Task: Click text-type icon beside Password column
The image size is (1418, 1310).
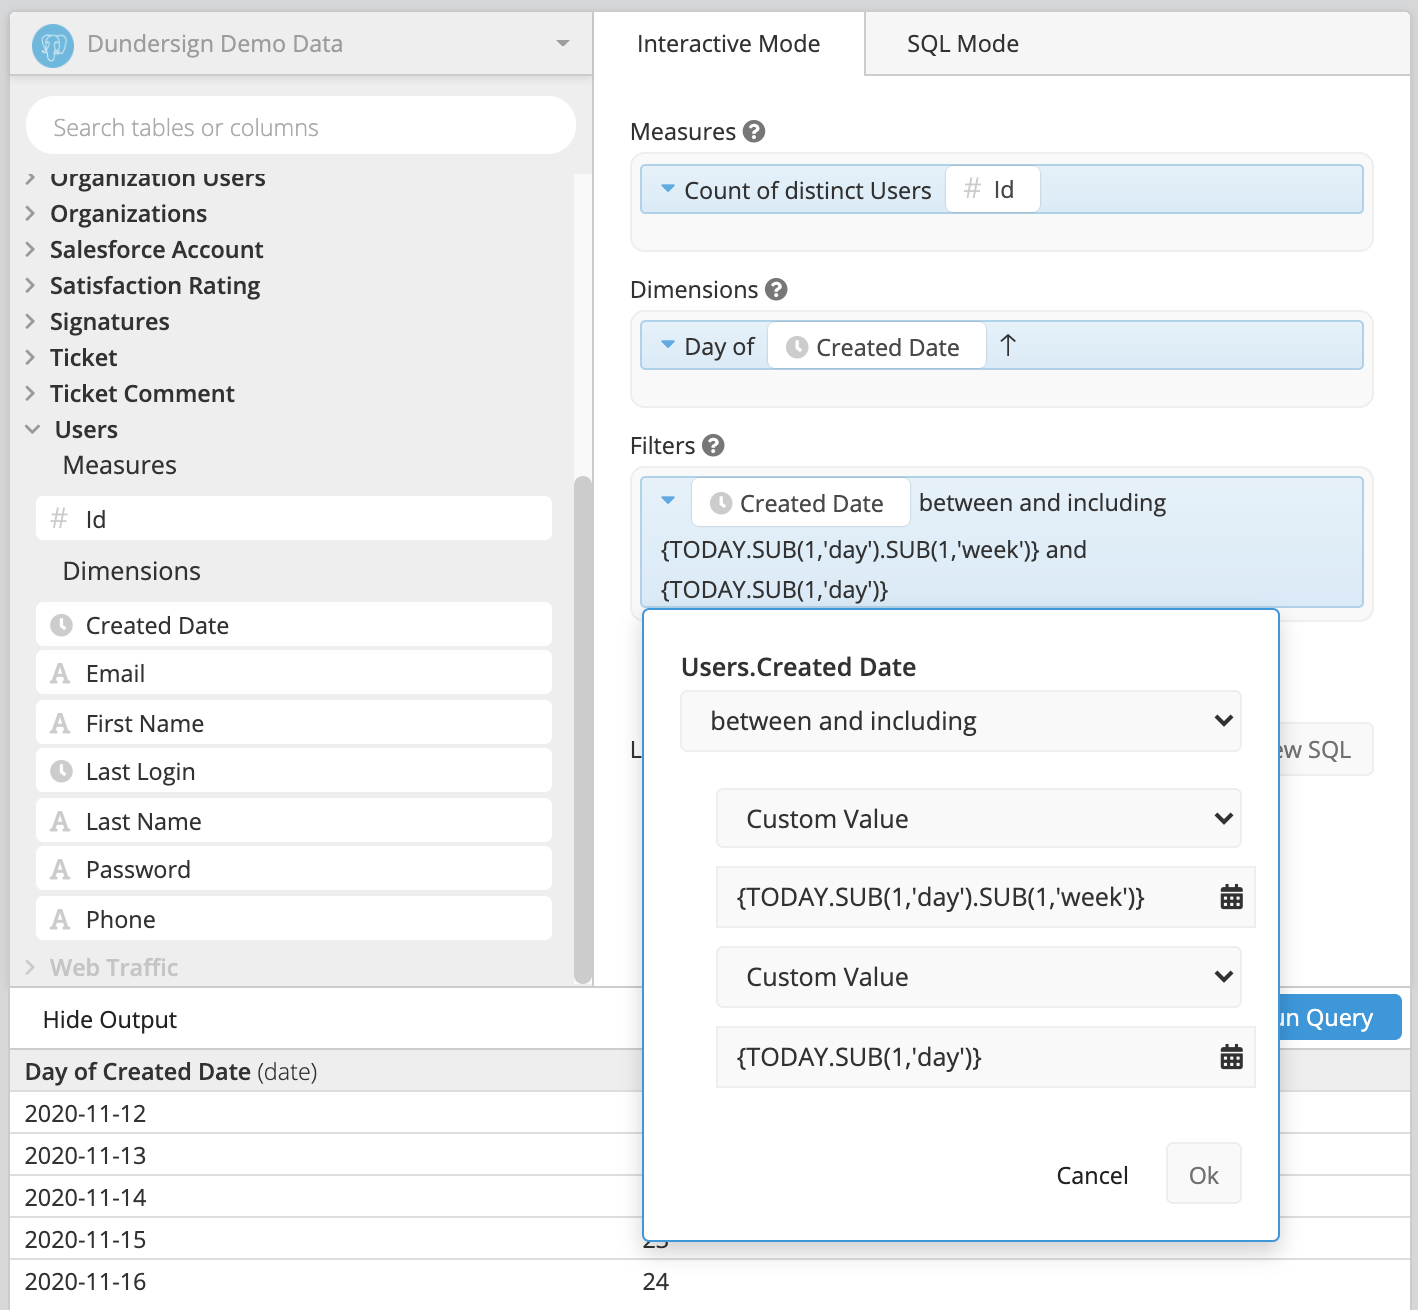Action: point(61,869)
